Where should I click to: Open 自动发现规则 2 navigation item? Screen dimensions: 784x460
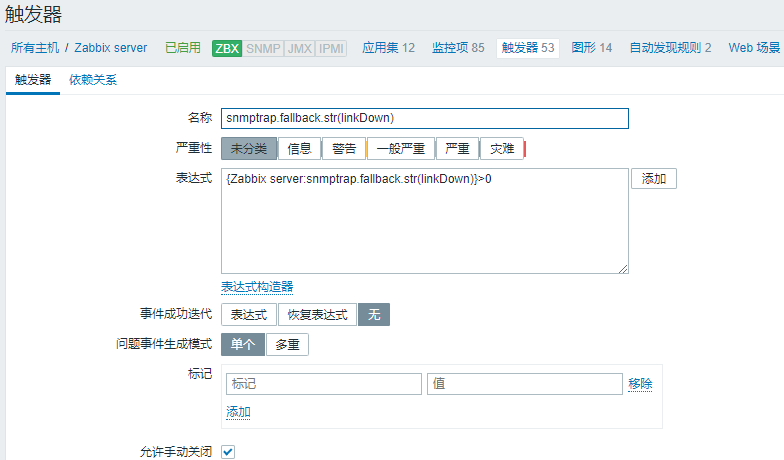670,48
